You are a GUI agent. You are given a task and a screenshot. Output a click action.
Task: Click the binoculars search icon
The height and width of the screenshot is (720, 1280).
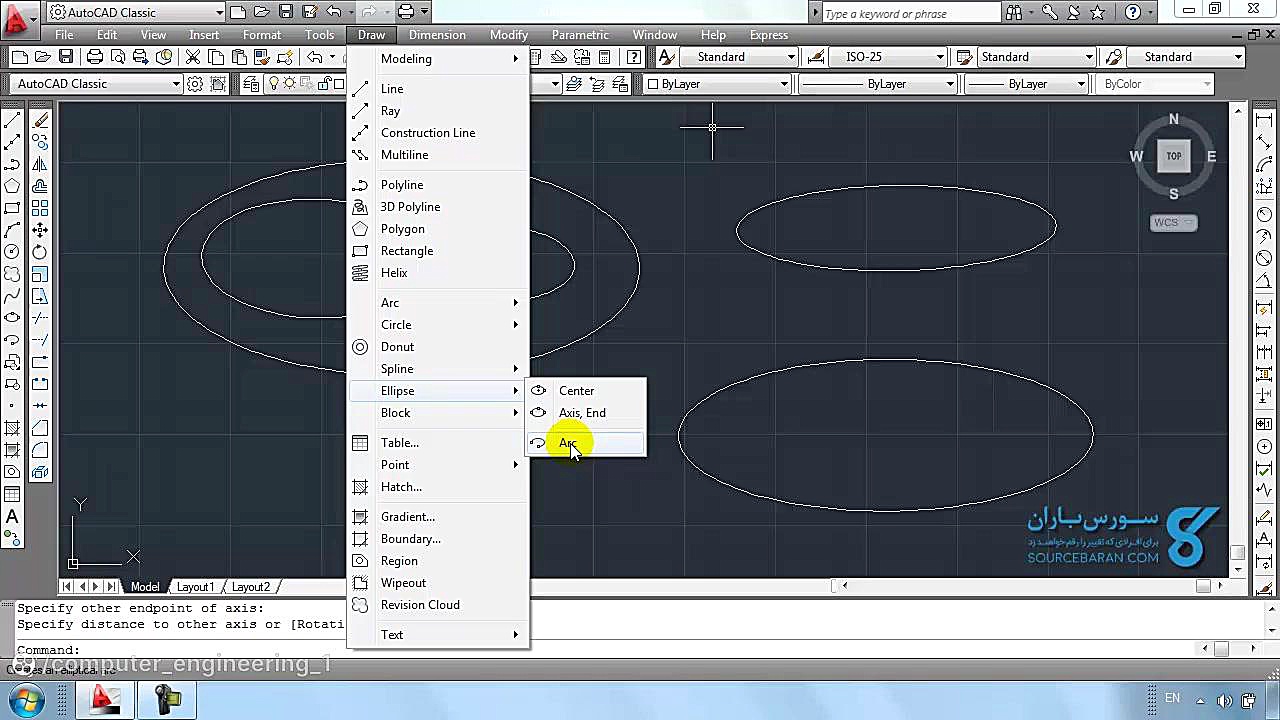[1014, 12]
